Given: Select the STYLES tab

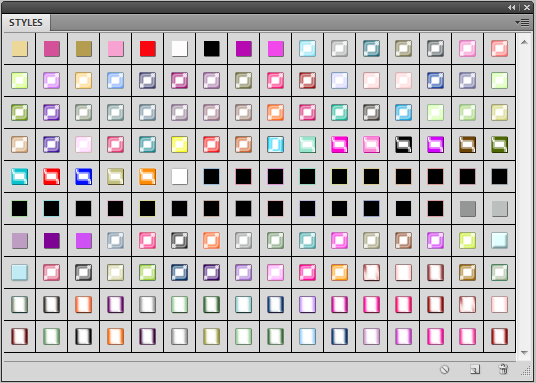Looking at the screenshot, I should click(x=26, y=23).
